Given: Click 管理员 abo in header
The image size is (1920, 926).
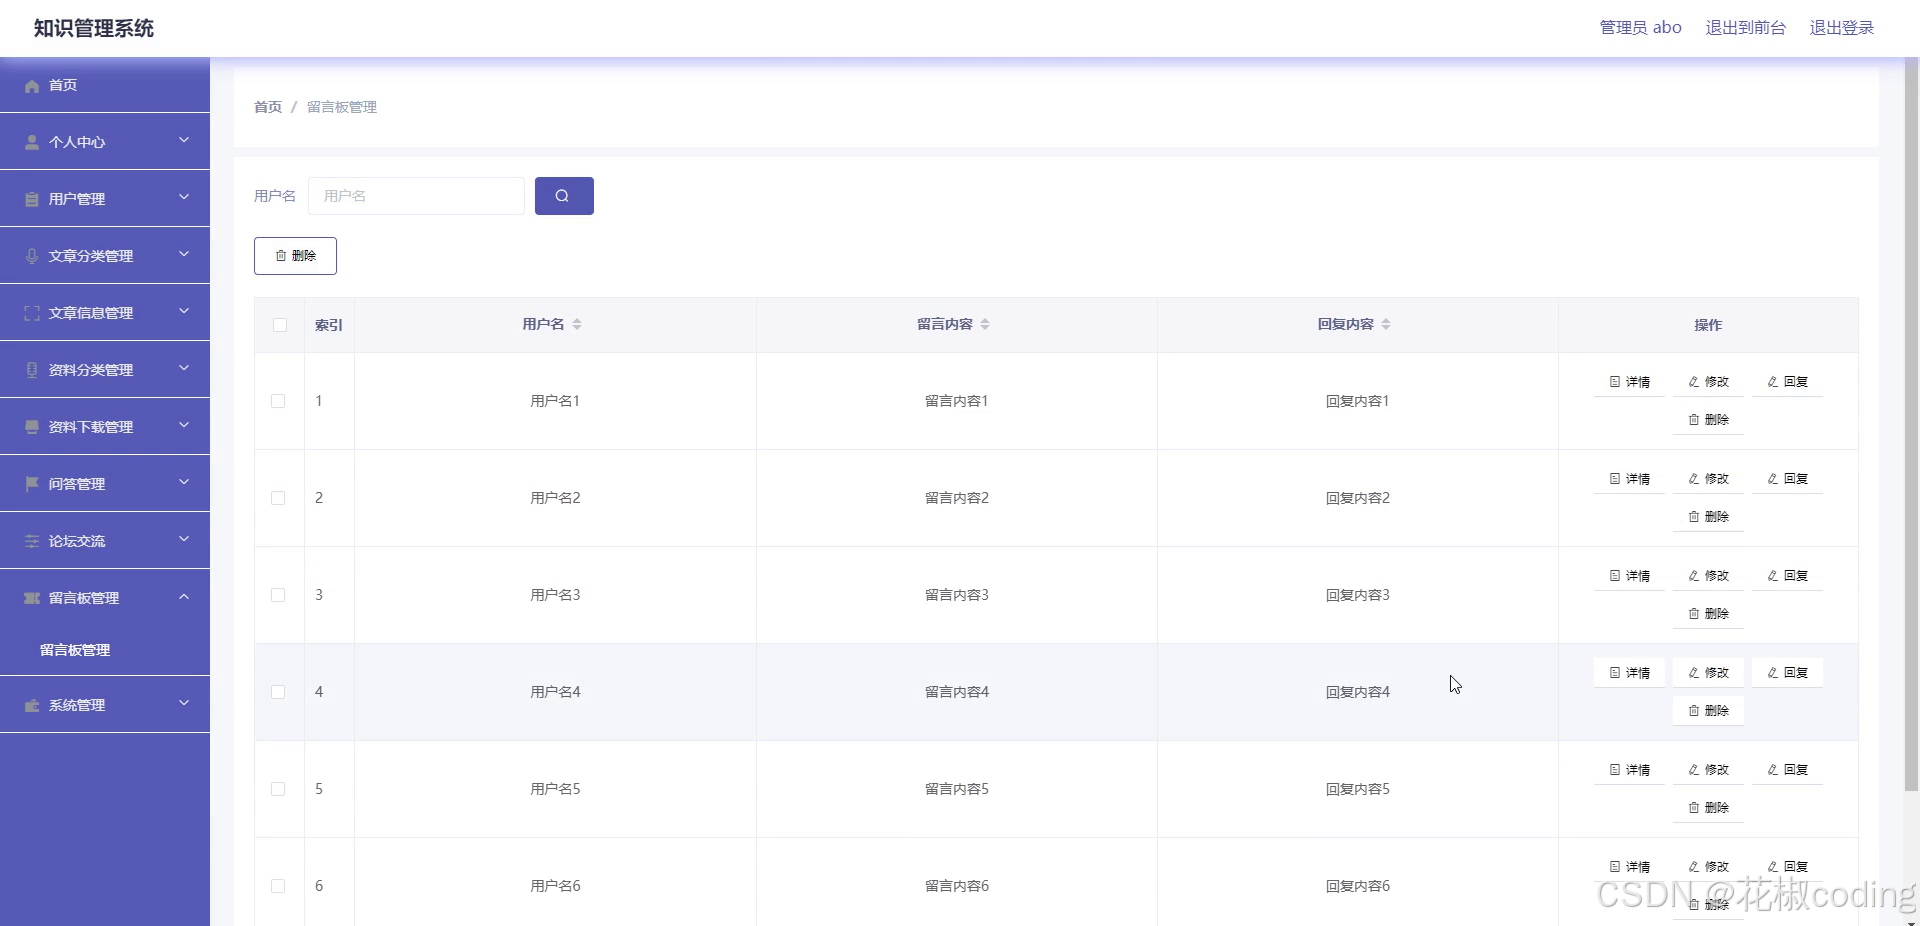Looking at the screenshot, I should click(x=1640, y=28).
